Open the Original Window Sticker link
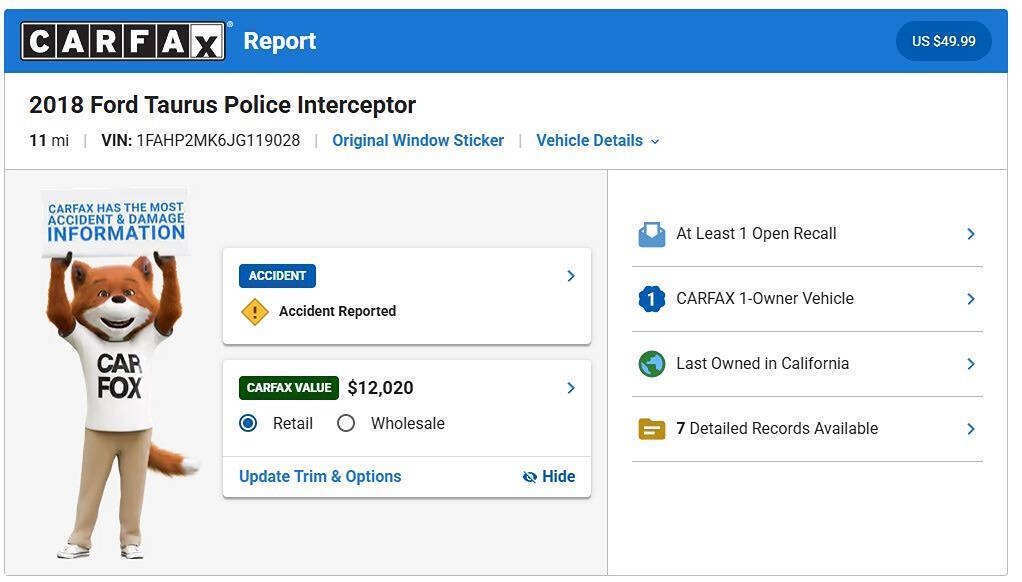 click(x=418, y=141)
